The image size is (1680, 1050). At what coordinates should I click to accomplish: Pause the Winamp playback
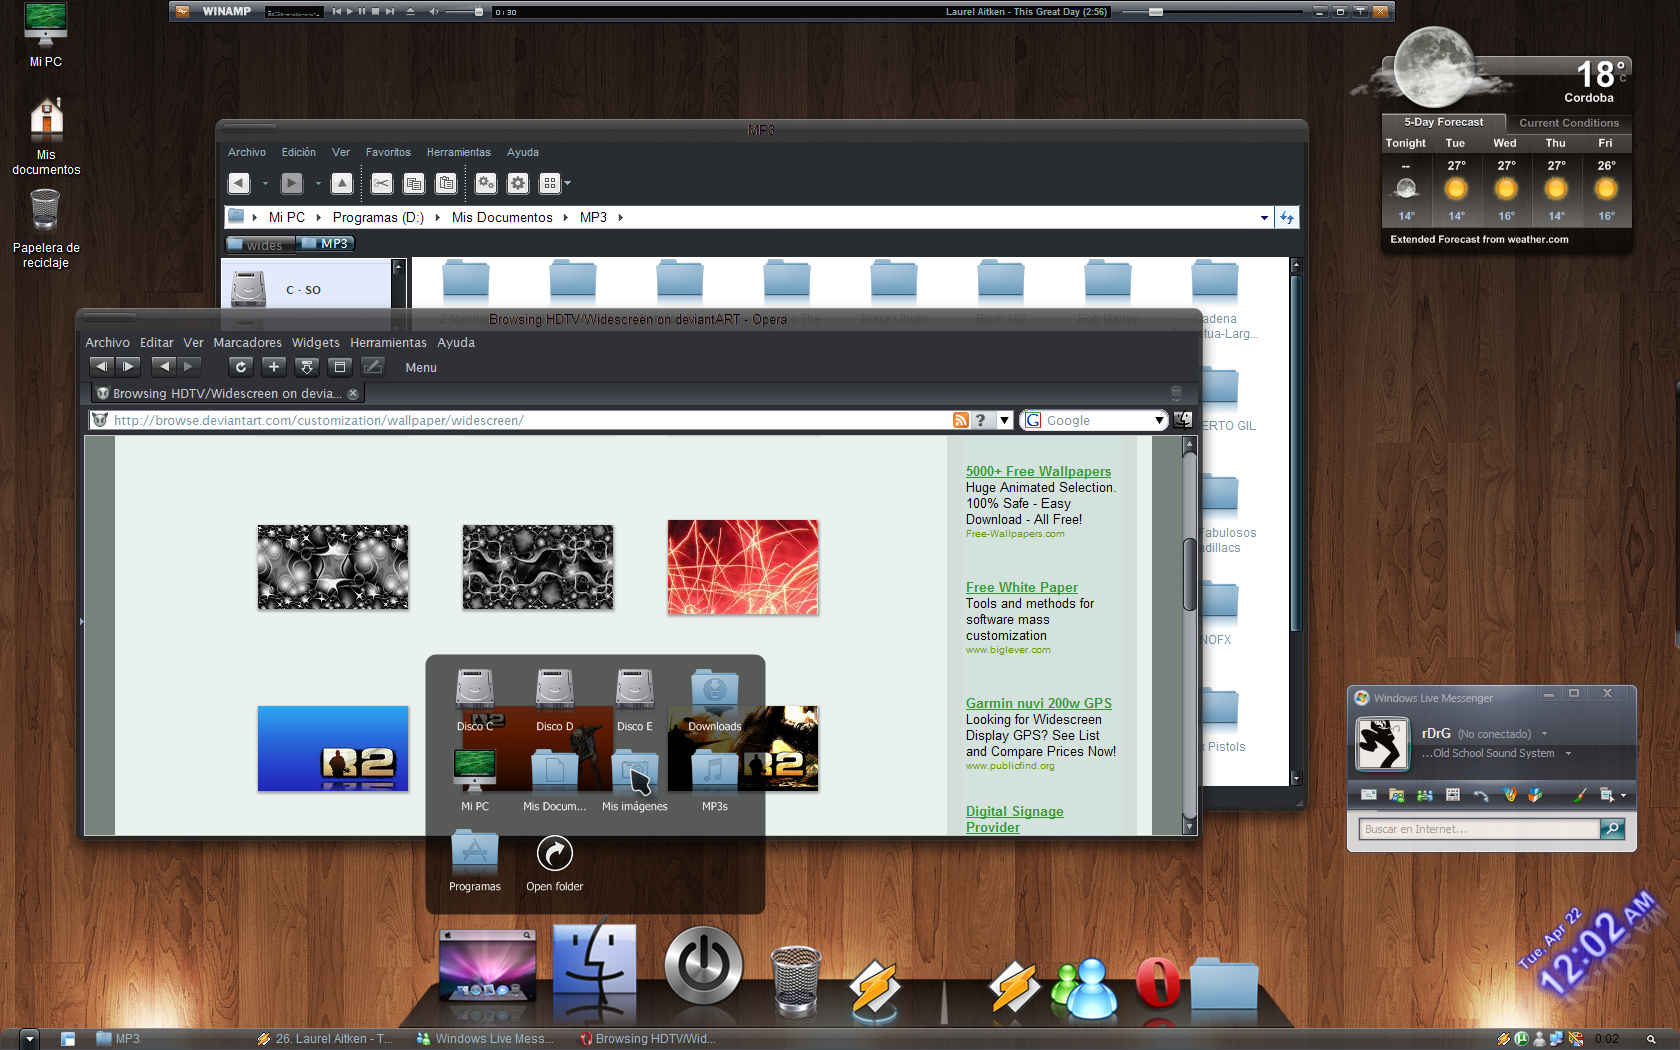[362, 11]
